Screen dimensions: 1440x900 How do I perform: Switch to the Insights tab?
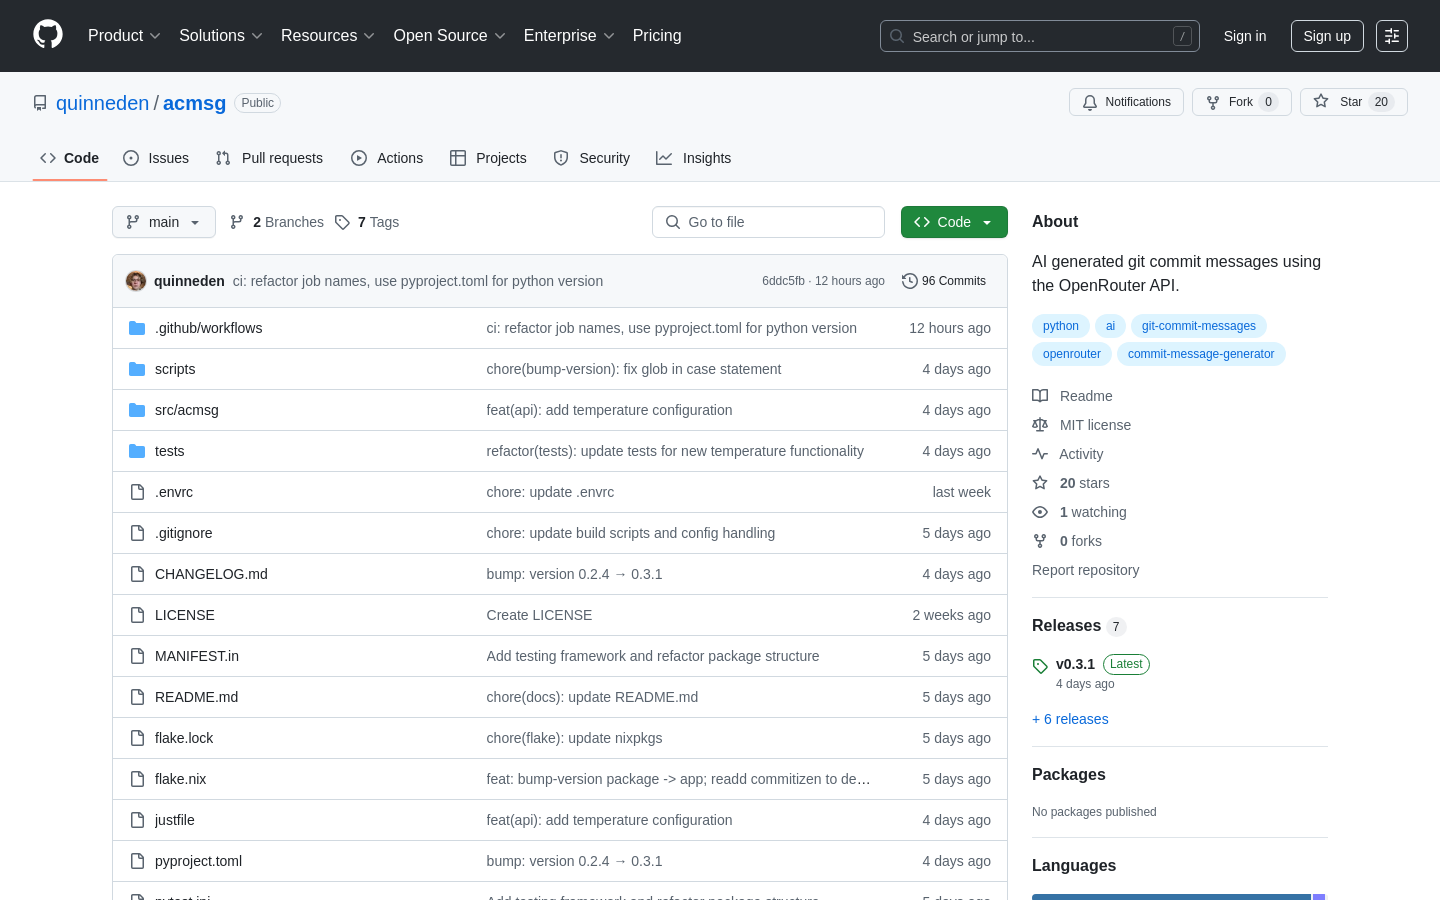(694, 158)
